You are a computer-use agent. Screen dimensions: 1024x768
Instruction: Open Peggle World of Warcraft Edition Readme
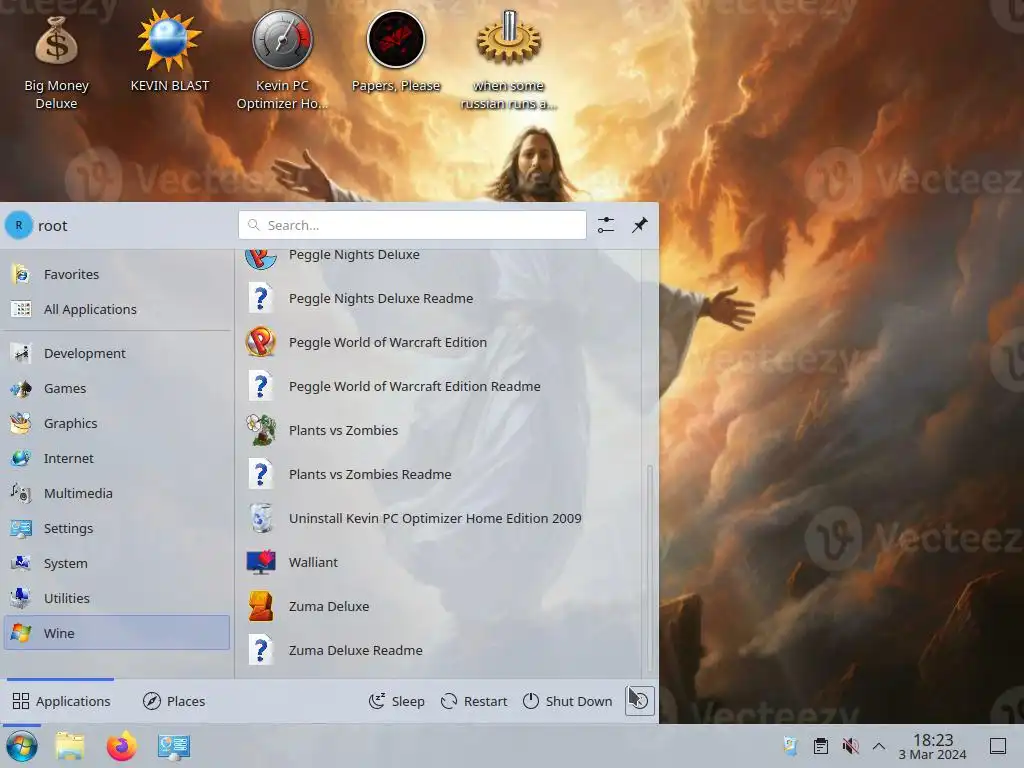point(439,386)
